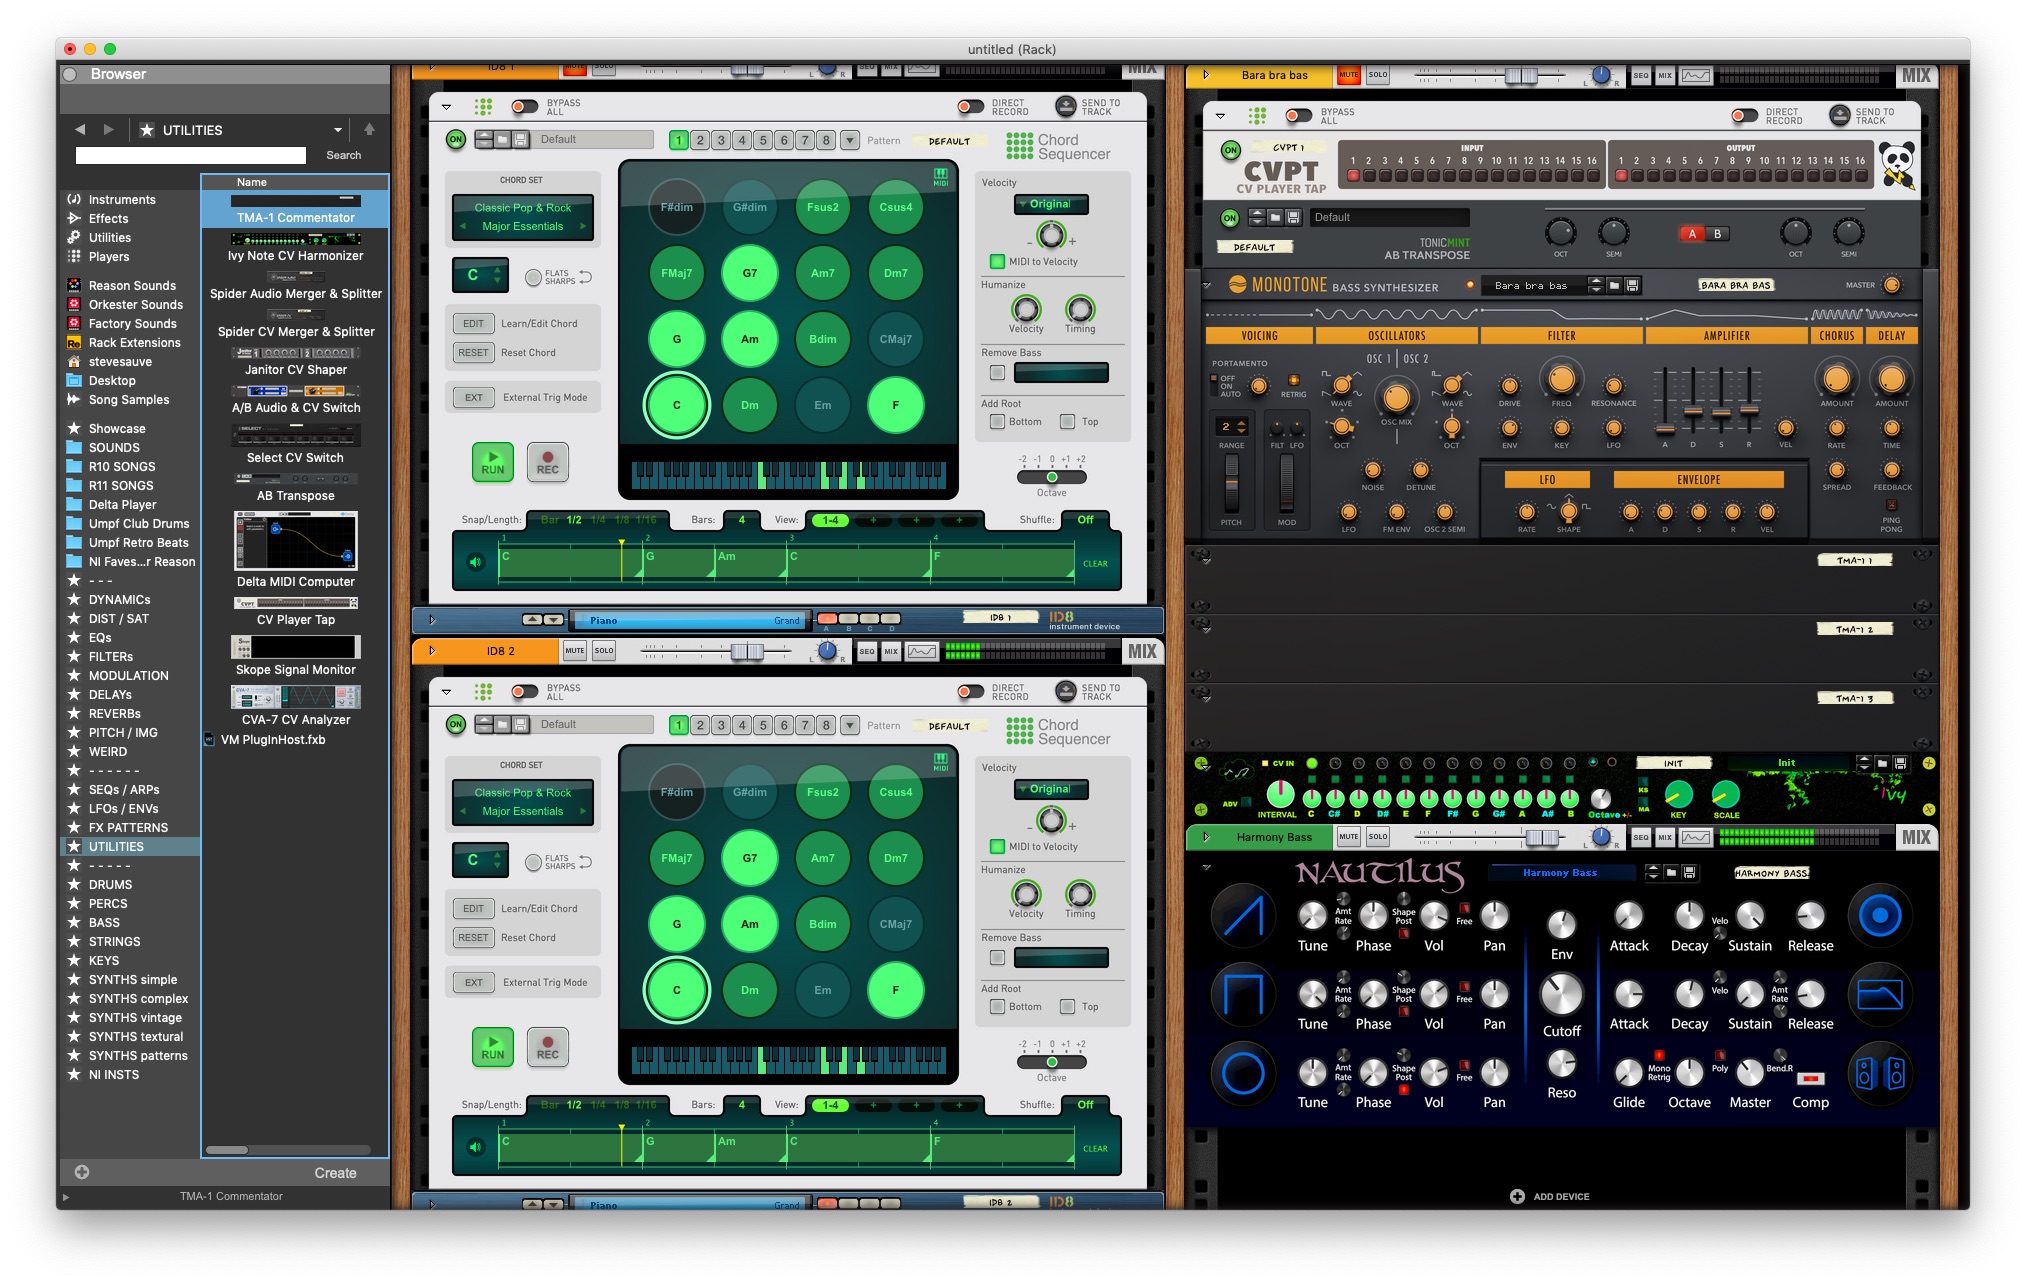Image resolution: width=2026 pixels, height=1284 pixels.
Task: Toggle Direct Record switch on upper Chord Sequencer
Action: pos(970,106)
